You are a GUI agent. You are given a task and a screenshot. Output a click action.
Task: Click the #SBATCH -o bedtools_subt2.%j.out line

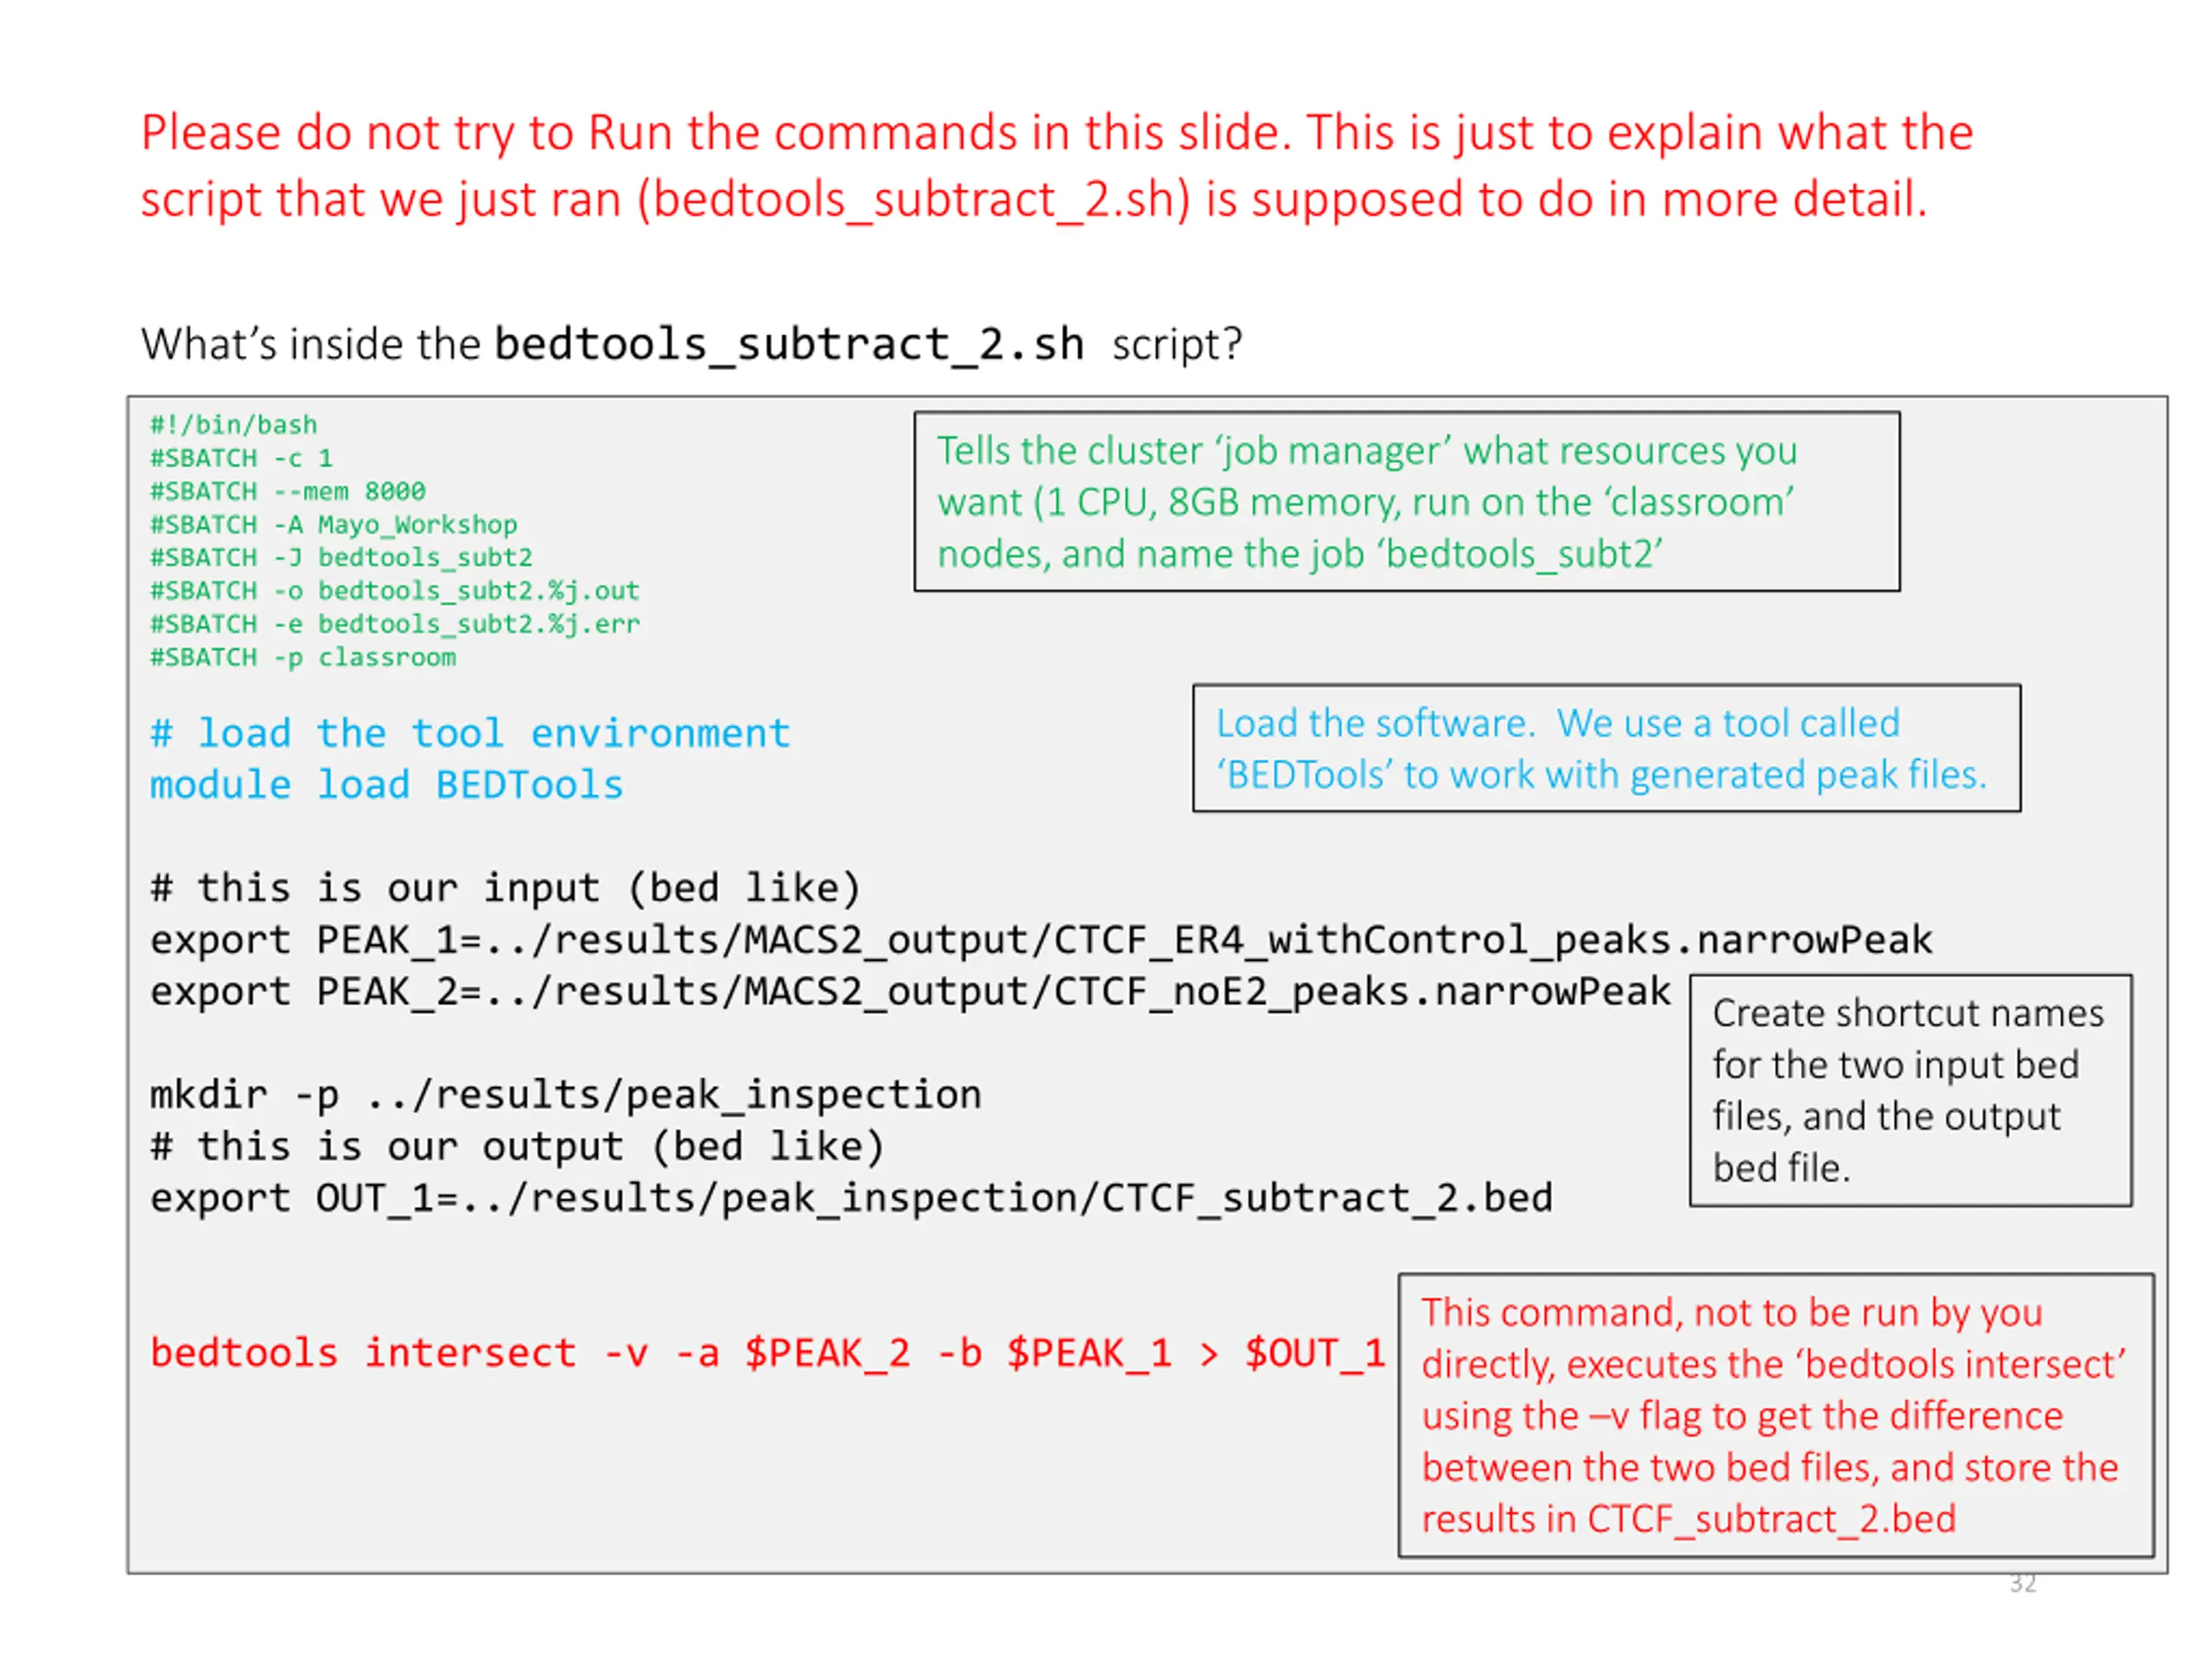tap(394, 590)
